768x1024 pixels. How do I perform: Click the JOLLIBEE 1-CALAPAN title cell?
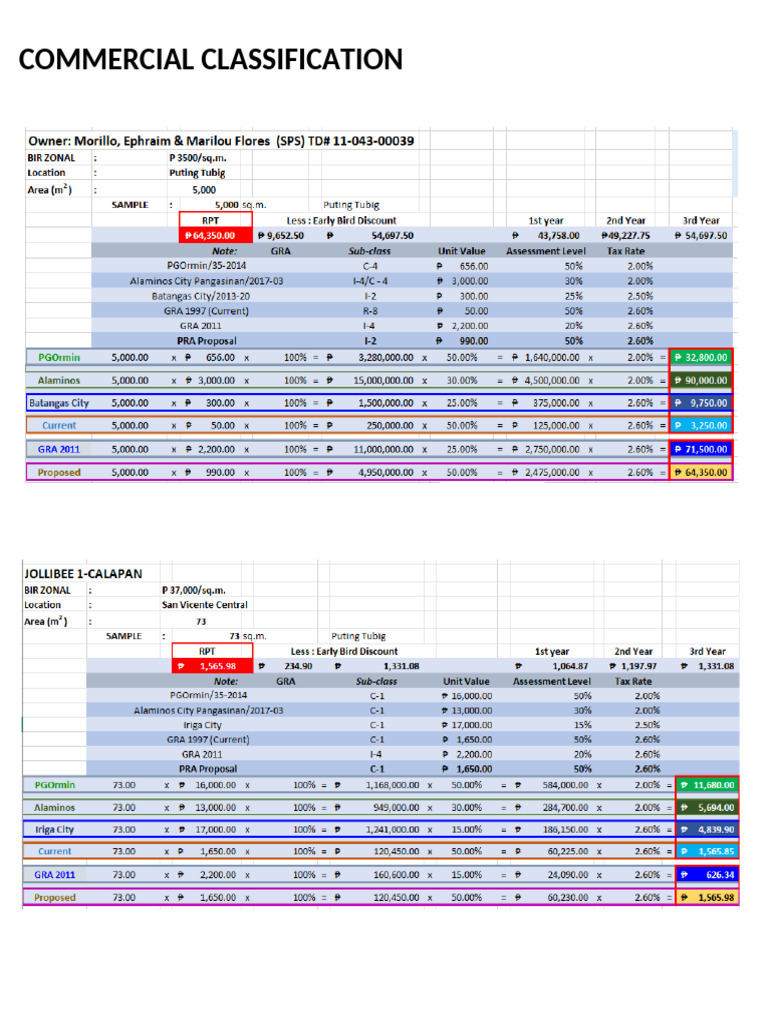pyautogui.click(x=83, y=574)
